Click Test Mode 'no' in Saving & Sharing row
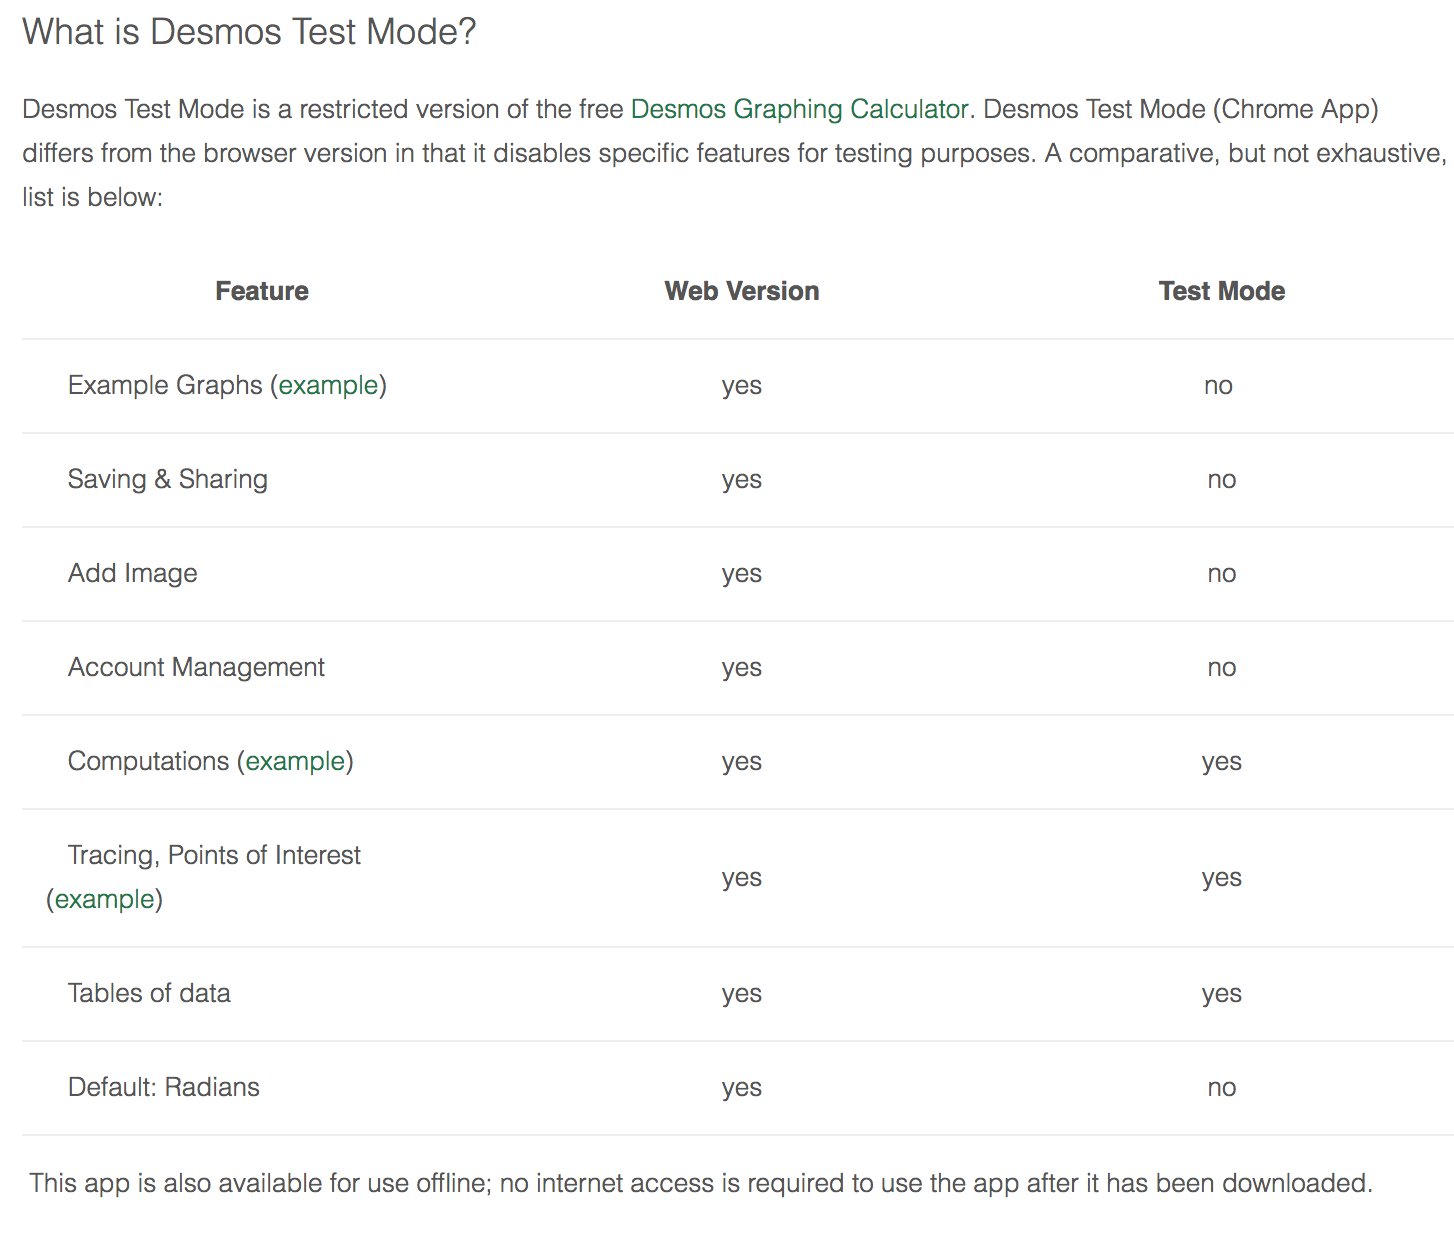 pos(1222,480)
